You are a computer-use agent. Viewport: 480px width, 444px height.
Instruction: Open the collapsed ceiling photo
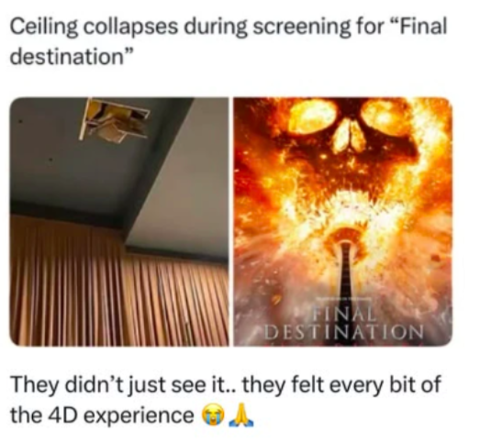click(119, 221)
